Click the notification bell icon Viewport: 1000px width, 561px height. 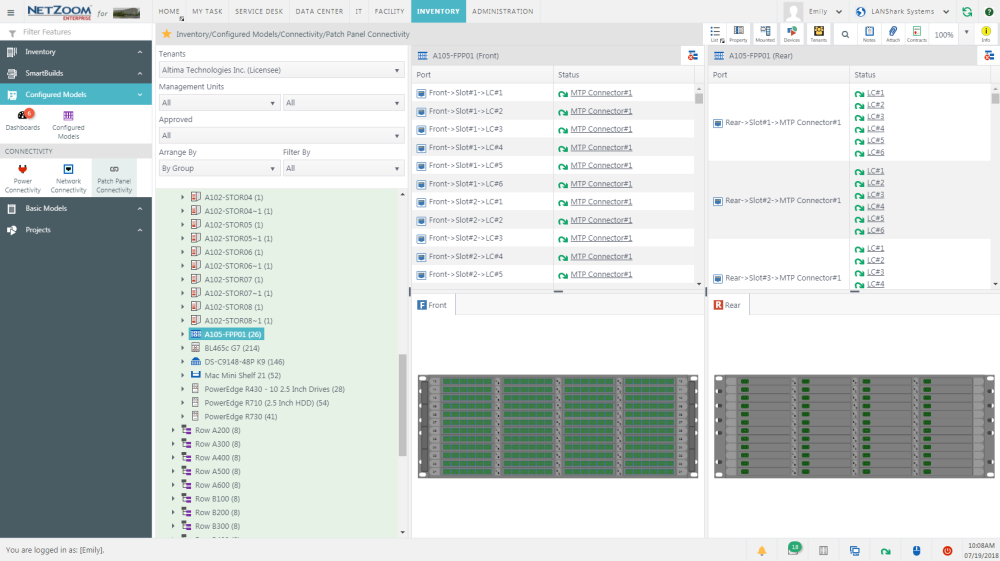(x=762, y=550)
